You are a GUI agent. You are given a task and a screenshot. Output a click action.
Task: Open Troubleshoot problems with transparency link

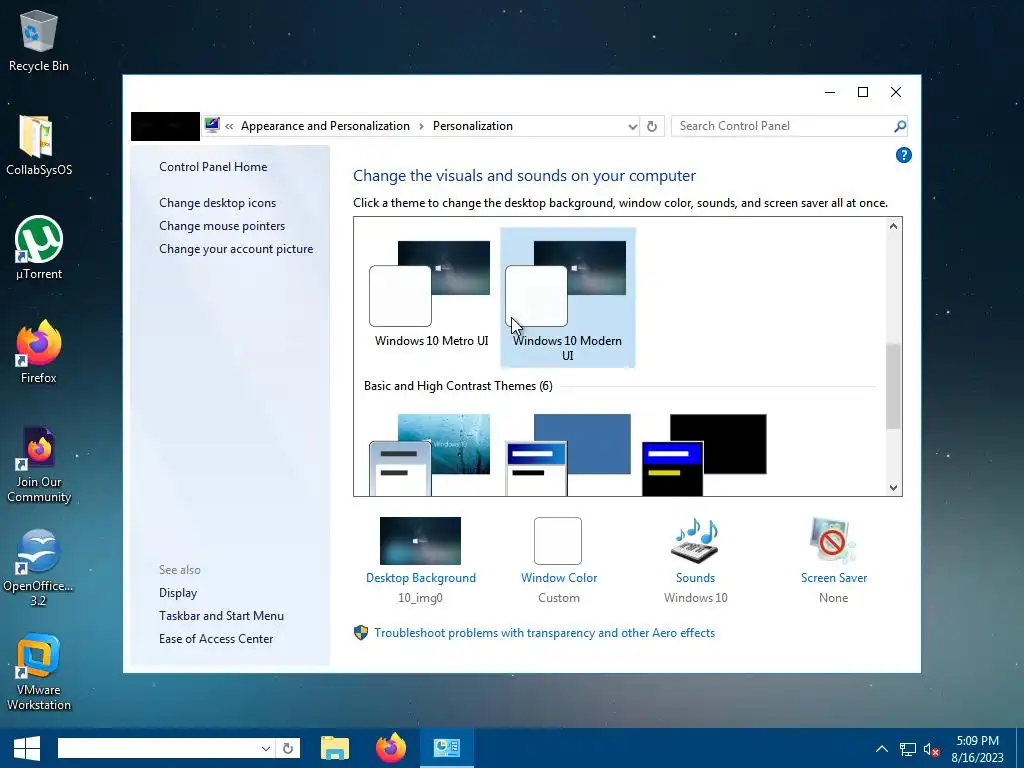click(545, 633)
